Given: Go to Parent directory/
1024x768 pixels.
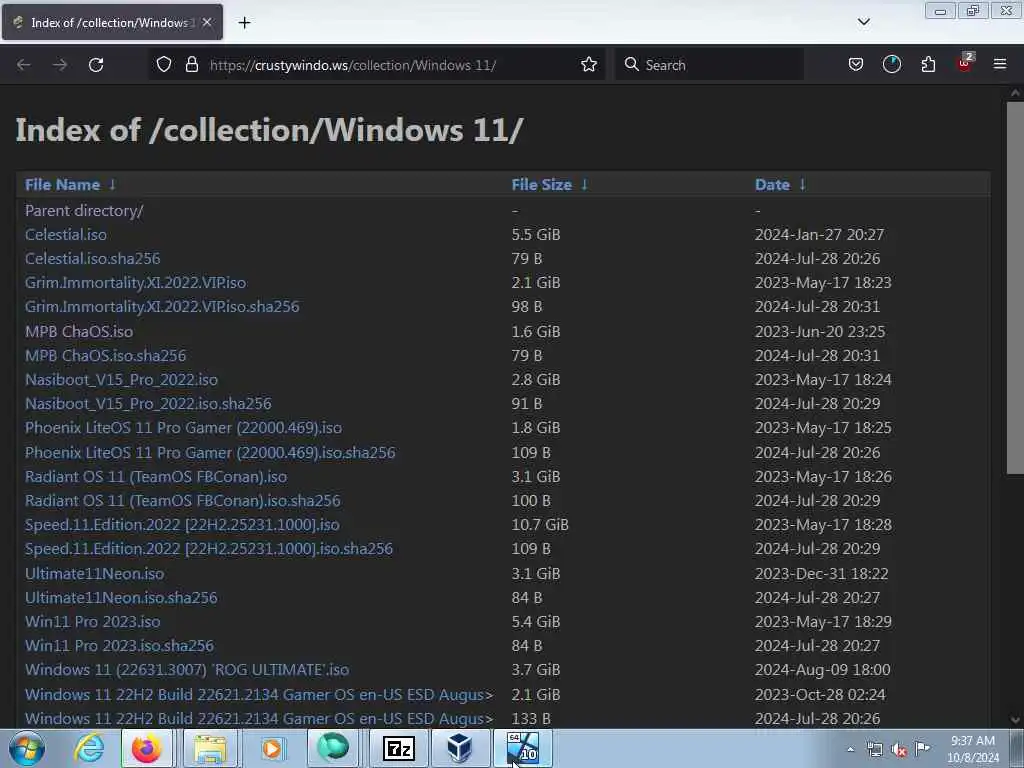Looking at the screenshot, I should 84,210.
